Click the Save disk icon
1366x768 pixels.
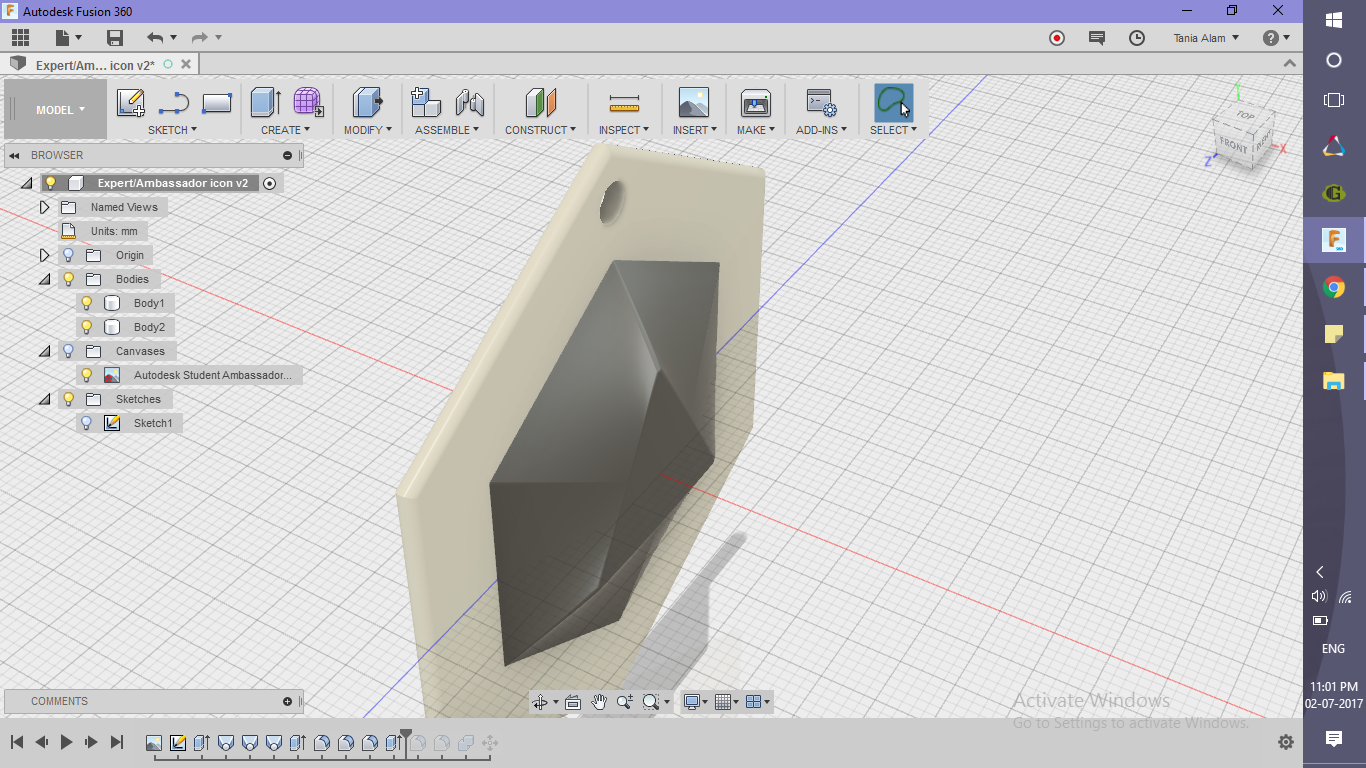pos(115,38)
